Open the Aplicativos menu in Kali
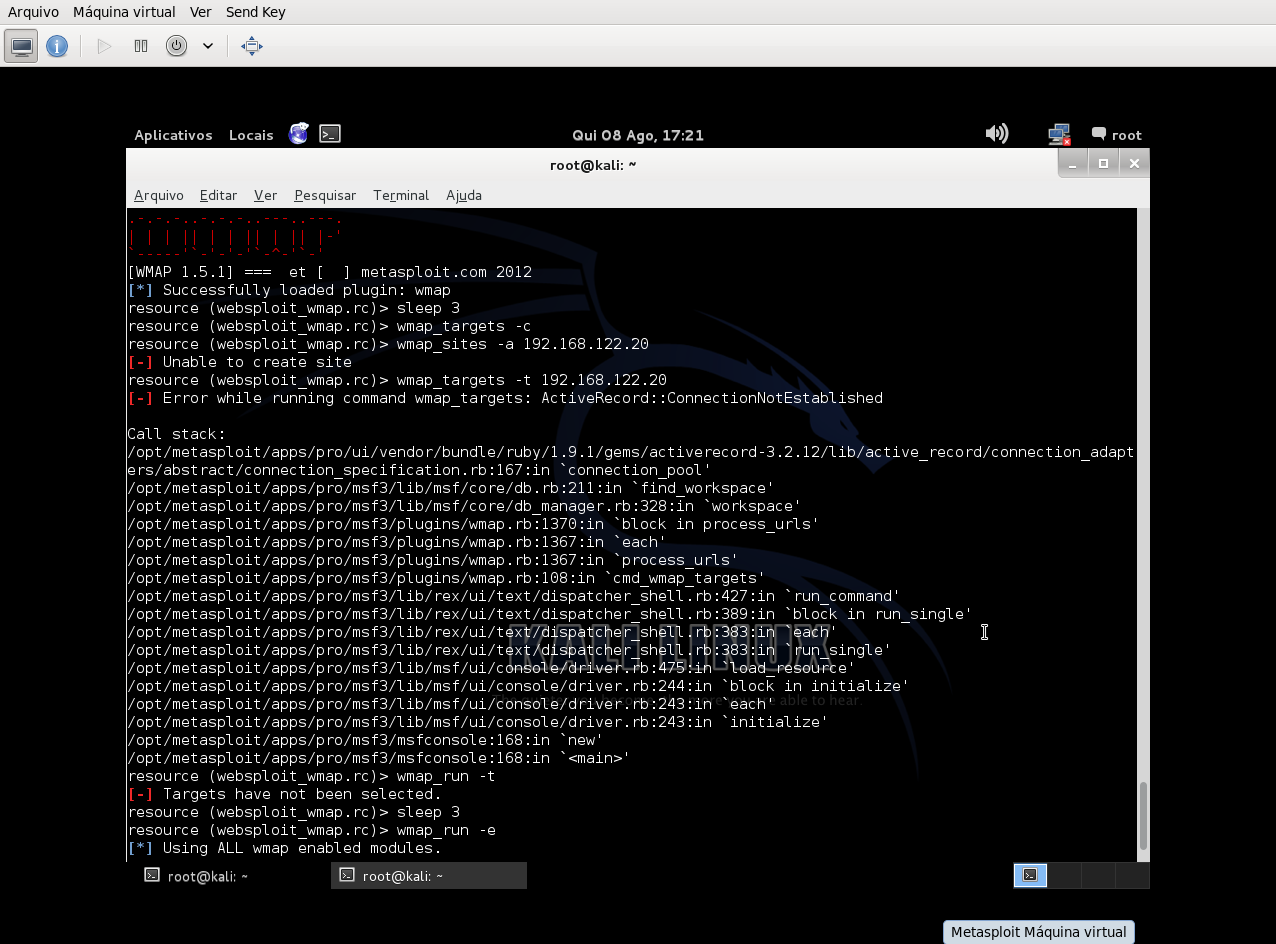This screenshot has width=1276, height=944. point(173,135)
